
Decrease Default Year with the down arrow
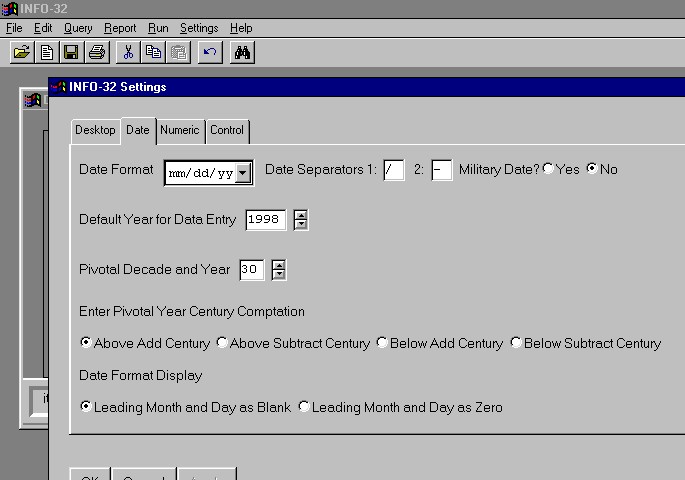point(301,224)
